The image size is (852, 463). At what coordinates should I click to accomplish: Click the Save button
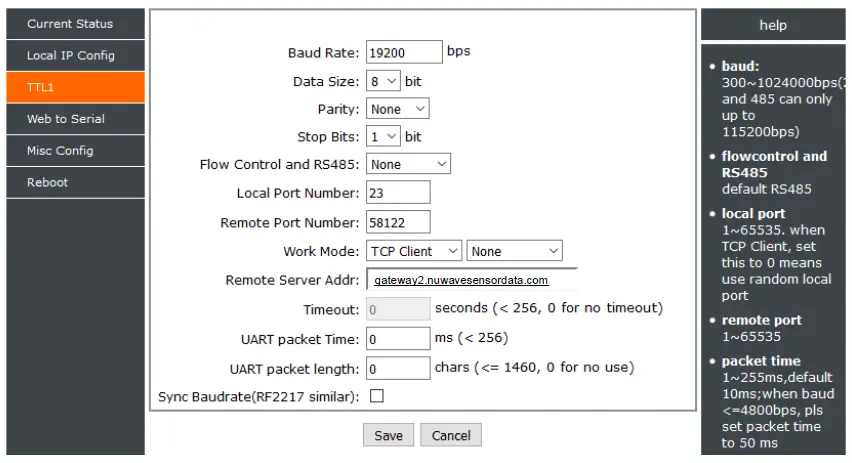coord(389,435)
